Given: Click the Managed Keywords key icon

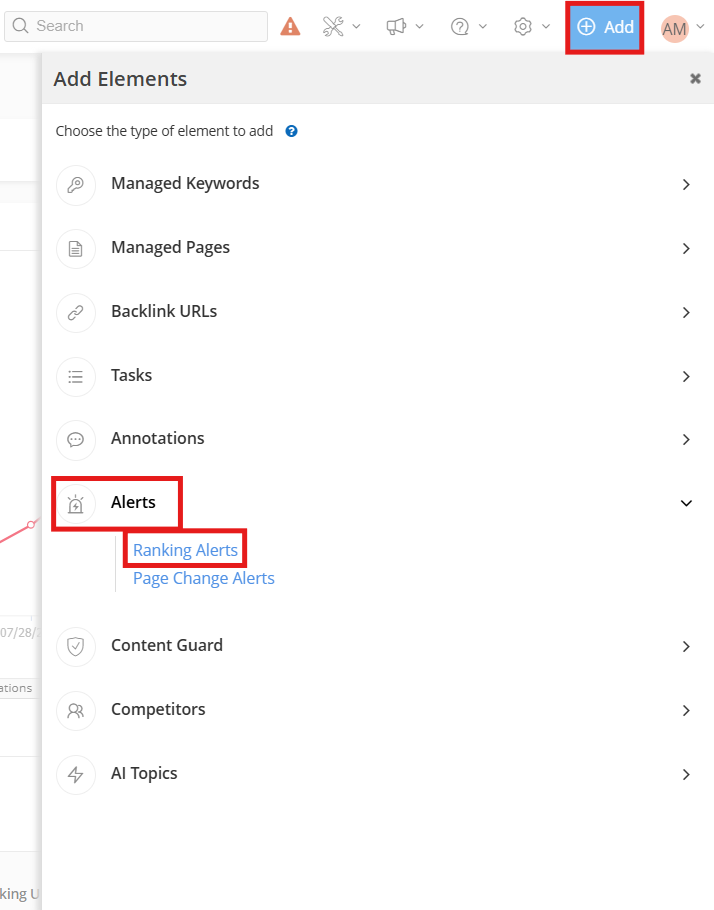Looking at the screenshot, I should click(76, 185).
